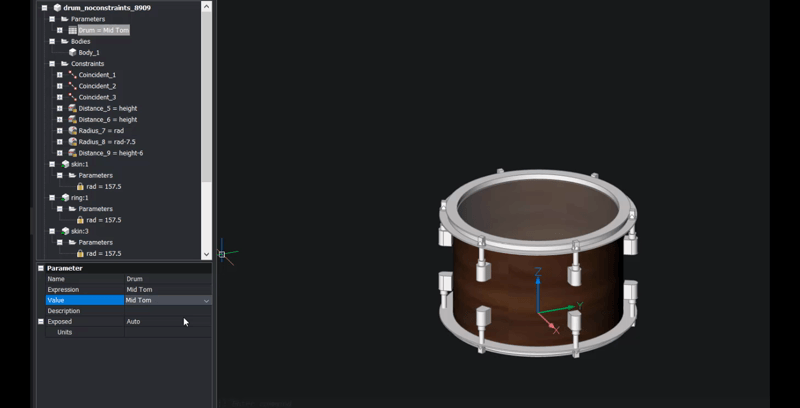
Task: Expand the Coincident_2 constraint node
Action: 59,86
